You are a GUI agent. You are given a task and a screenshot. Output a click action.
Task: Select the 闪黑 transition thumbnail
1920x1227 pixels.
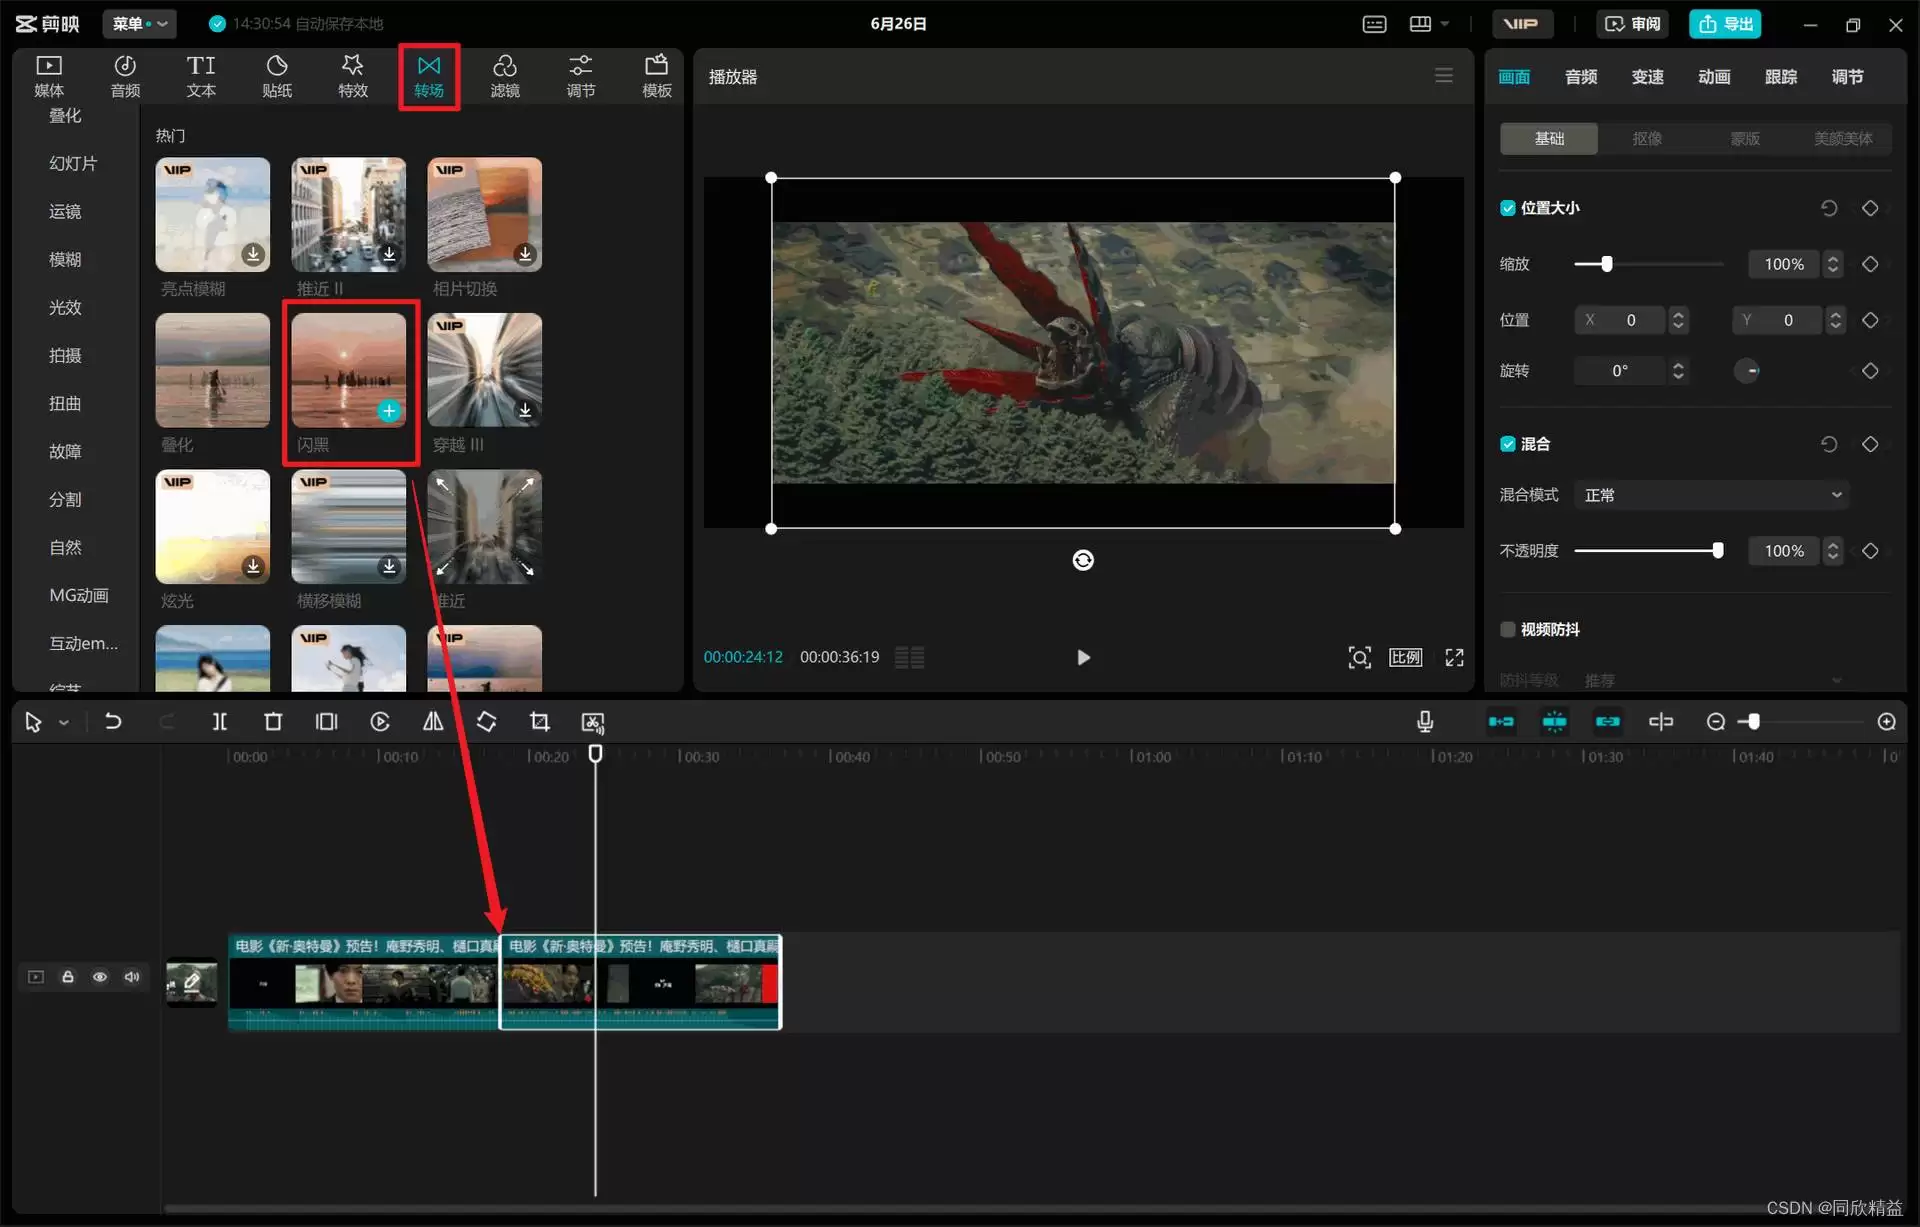pos(349,370)
